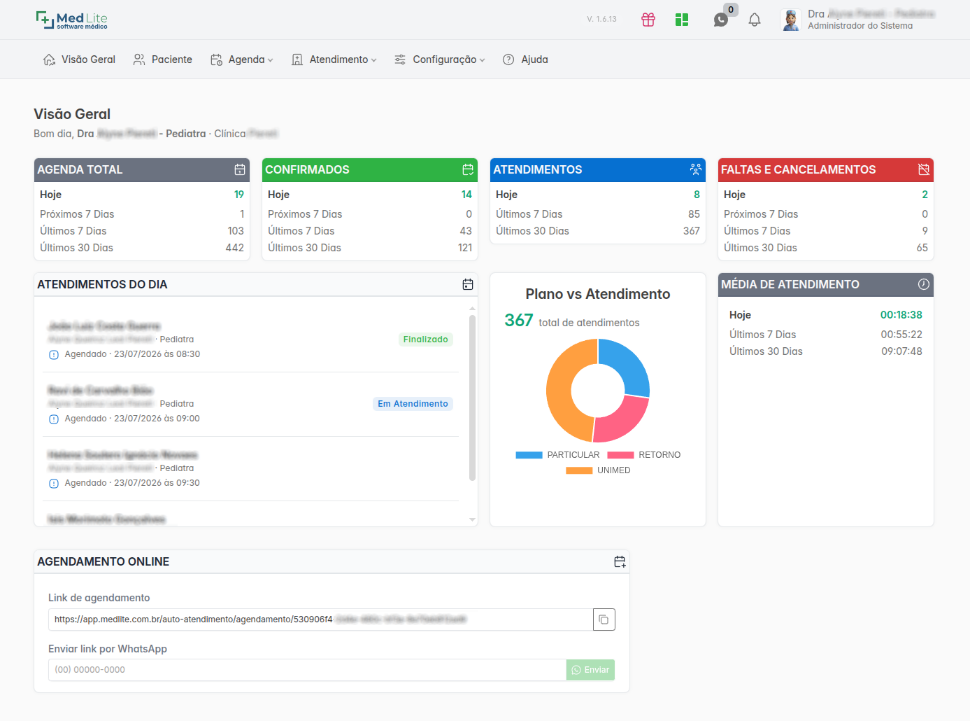Toggle the UNIMED legend entry in chart
Screen dimensions: 970x721
(x=598, y=470)
